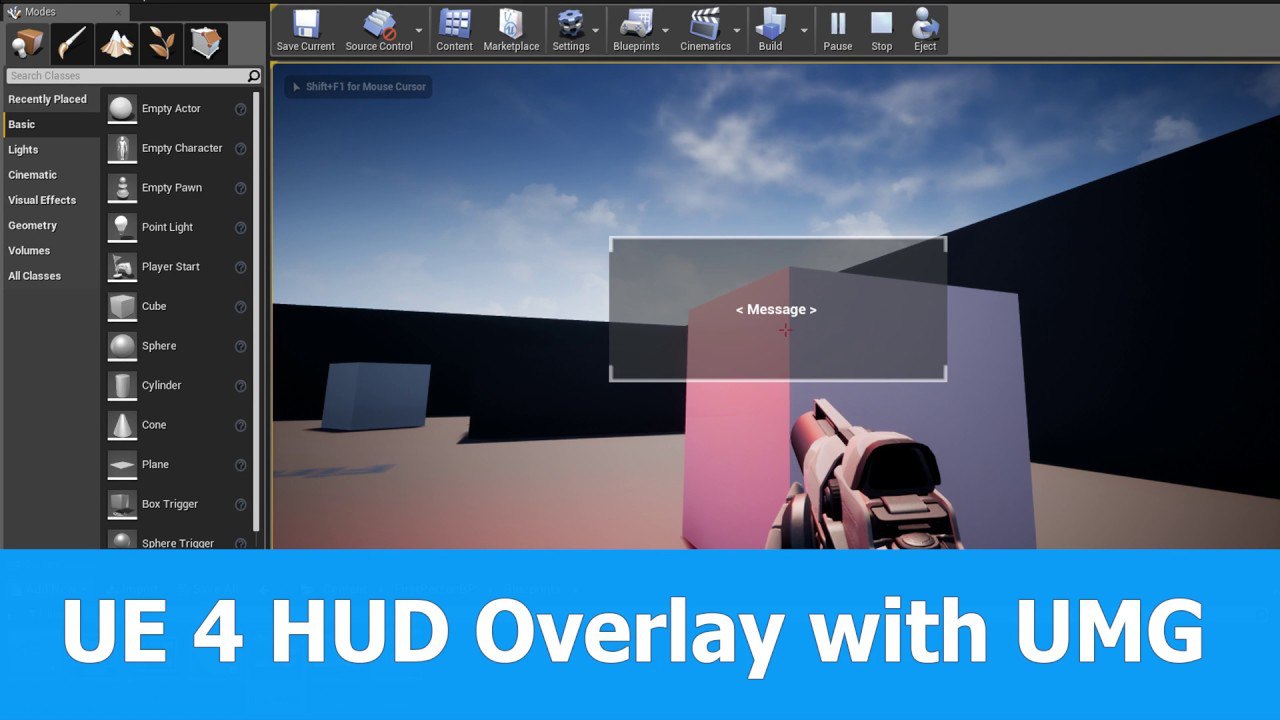Expand the Settings dropdown arrow
The image size is (1280, 720).
click(x=596, y=31)
